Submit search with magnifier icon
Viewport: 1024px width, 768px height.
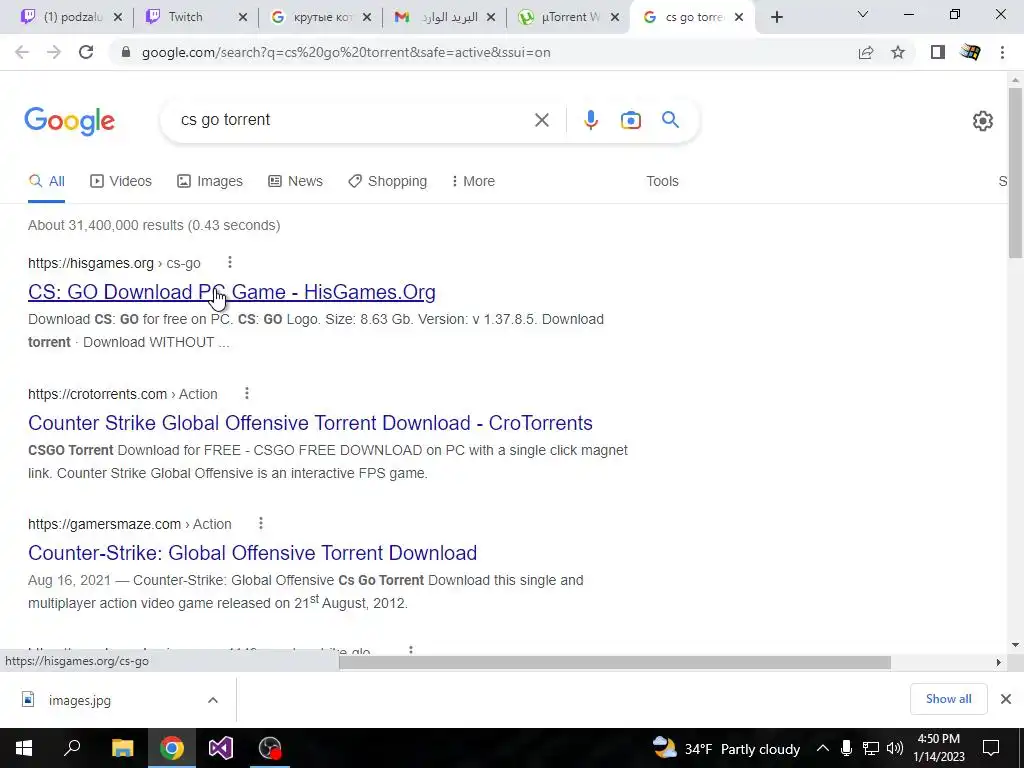670,120
